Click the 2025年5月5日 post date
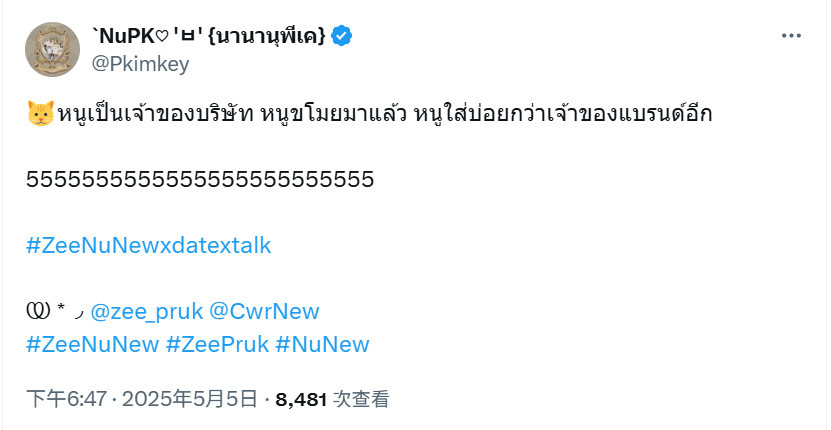The width and height of the screenshot is (831, 430). tap(190, 399)
